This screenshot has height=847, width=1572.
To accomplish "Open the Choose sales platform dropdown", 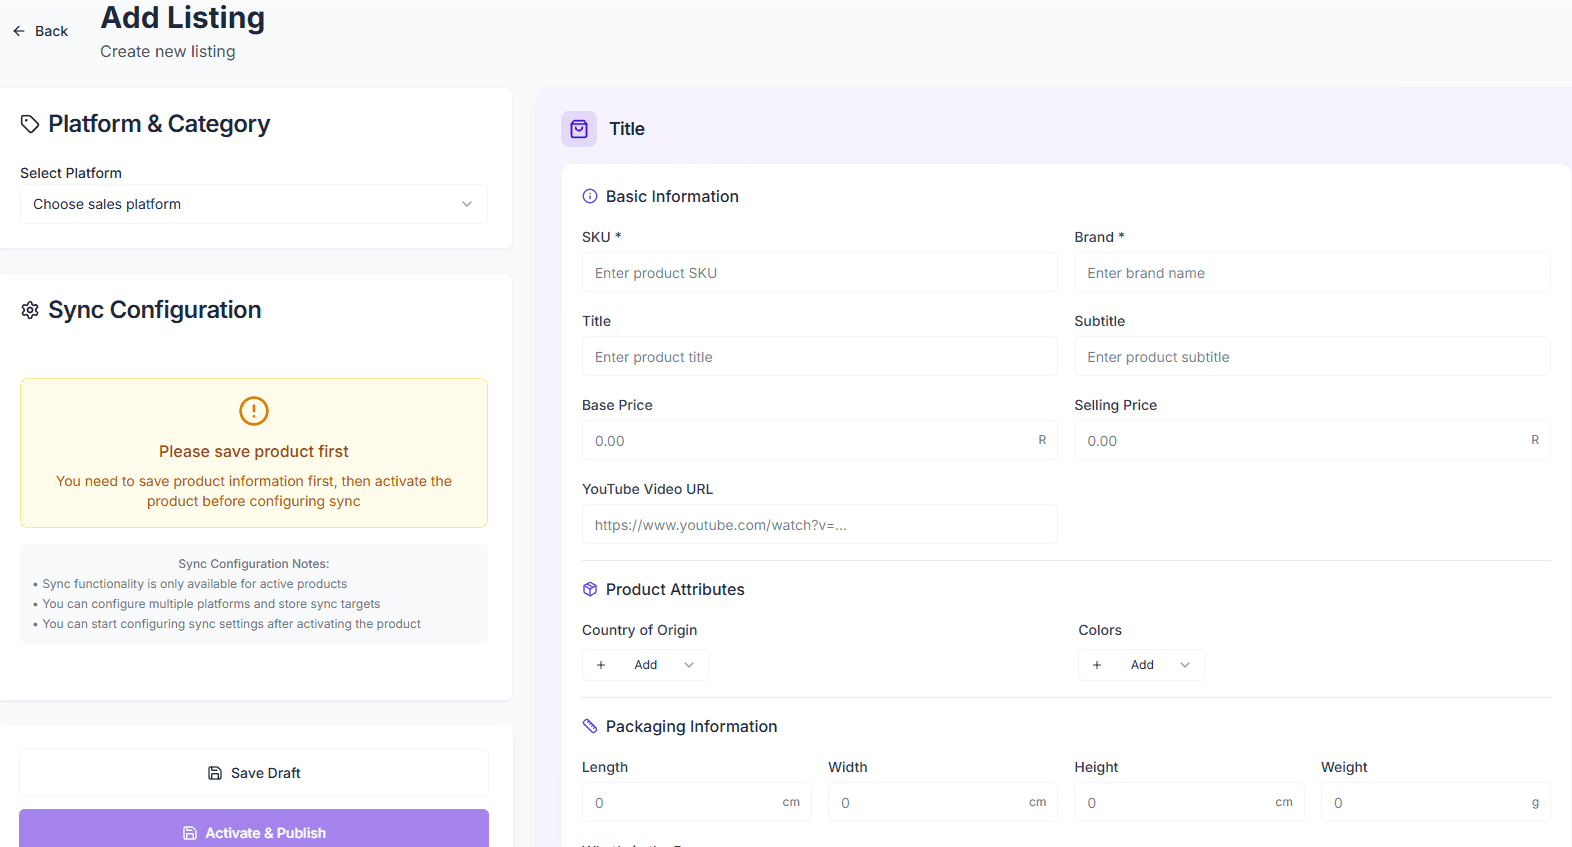I will click(x=253, y=204).
